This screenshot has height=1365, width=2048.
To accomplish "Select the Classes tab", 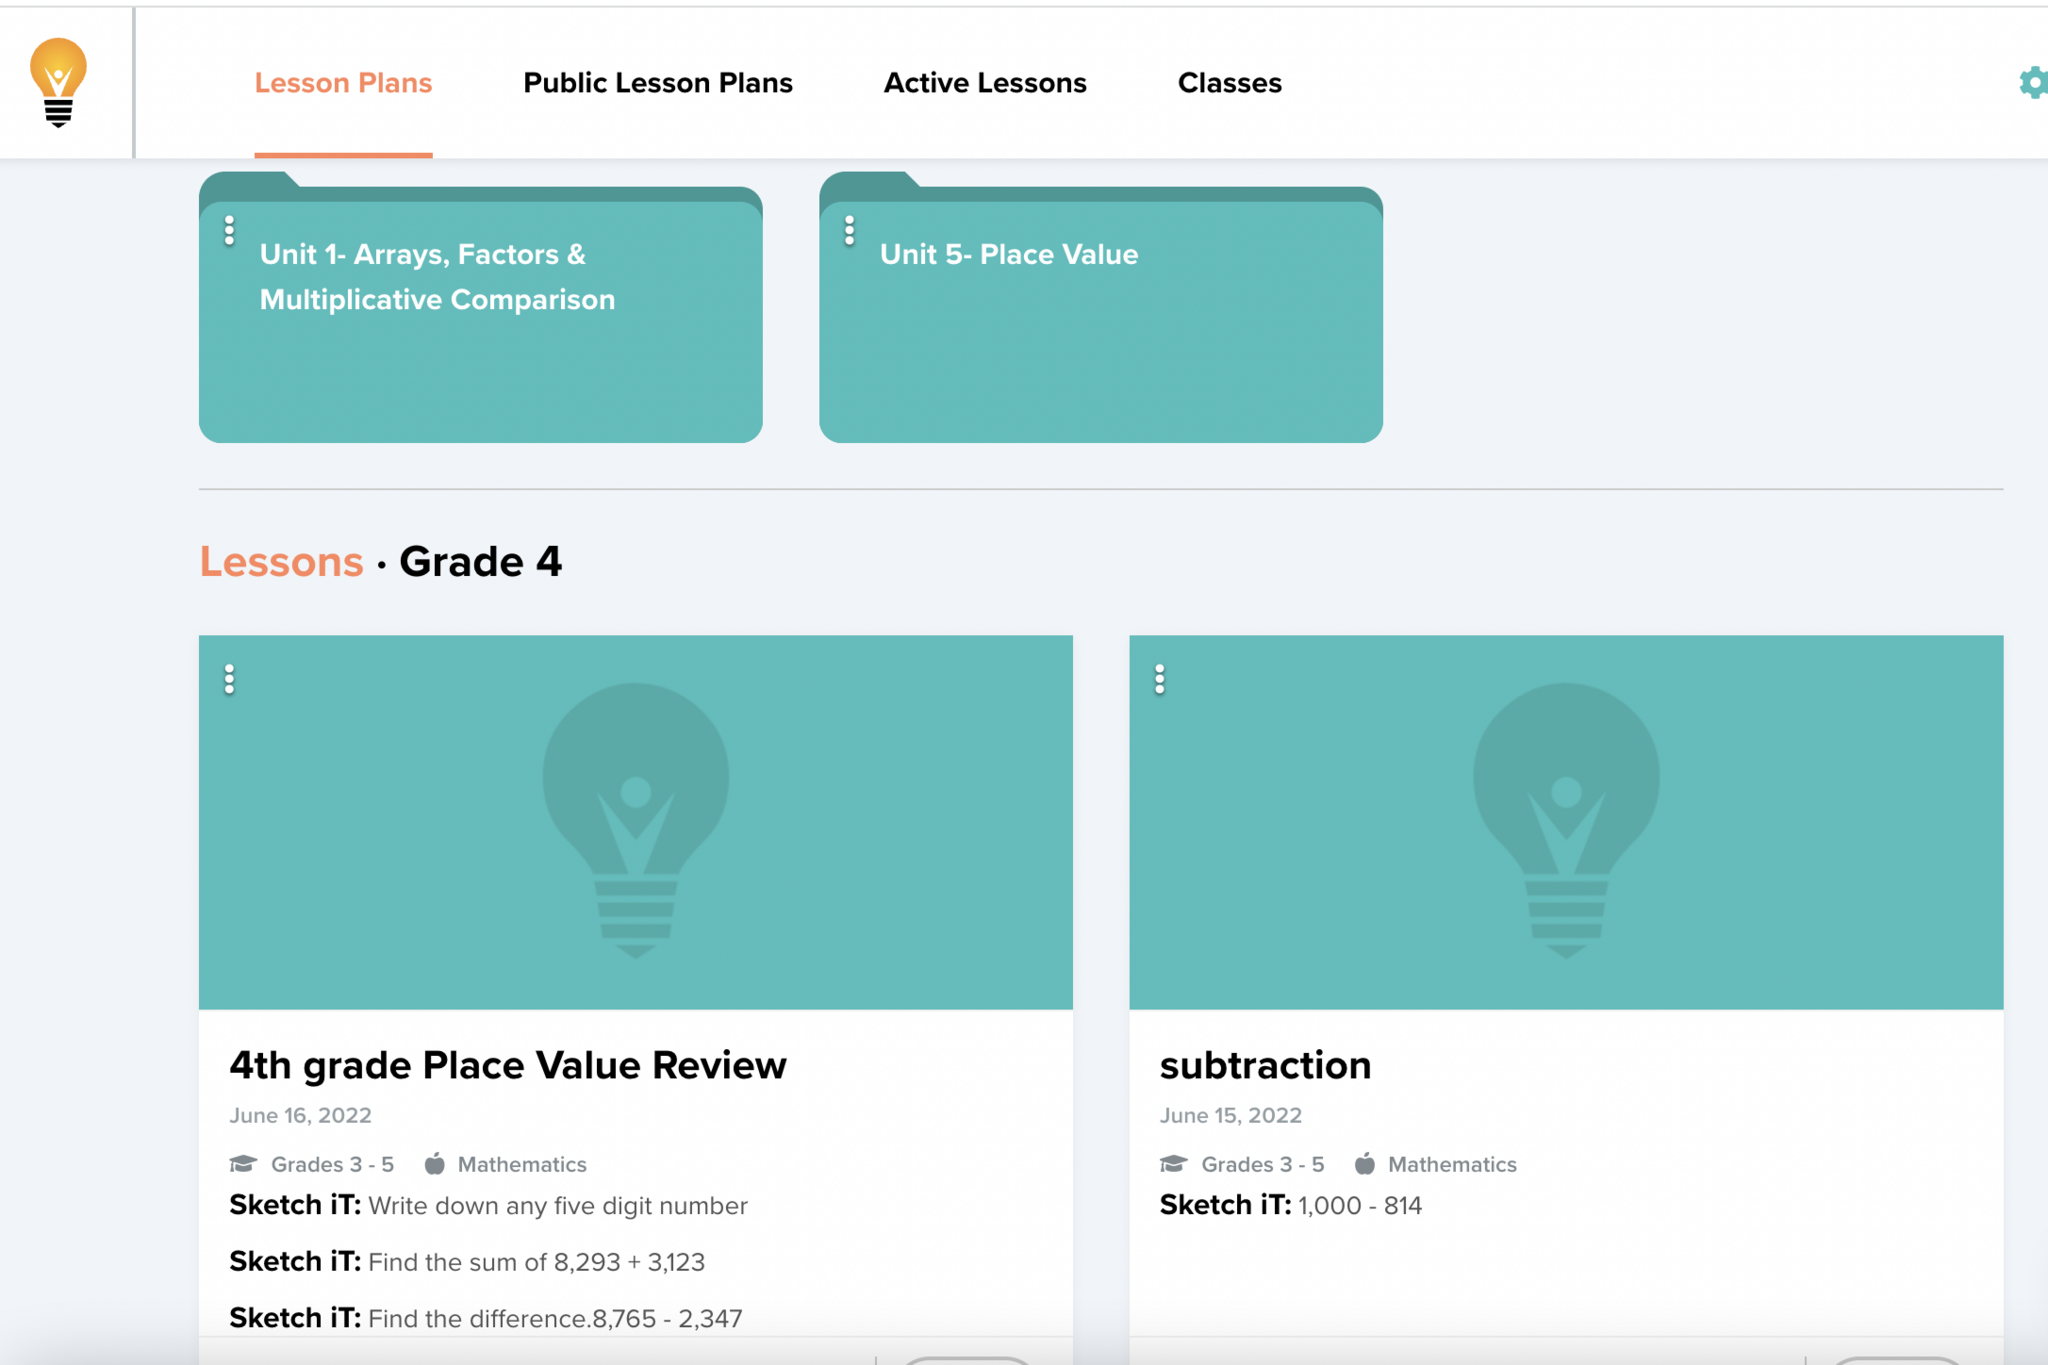I will pos(1229,83).
